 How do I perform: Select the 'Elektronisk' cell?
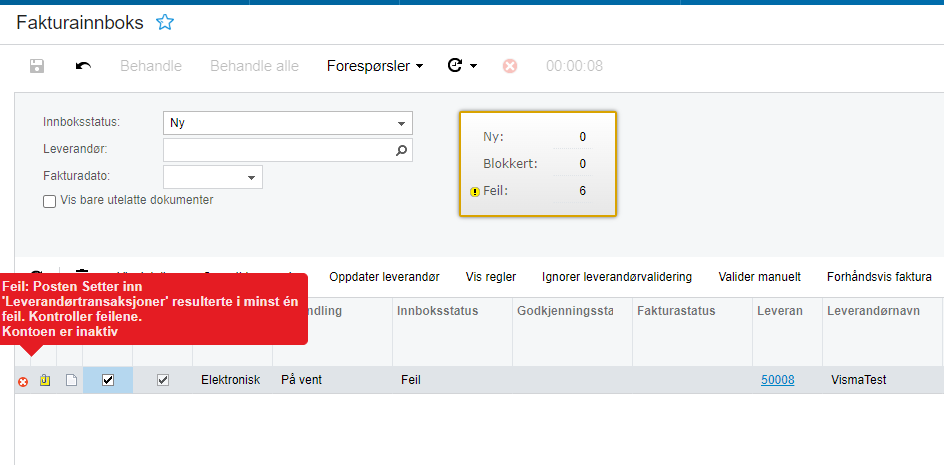click(232, 380)
